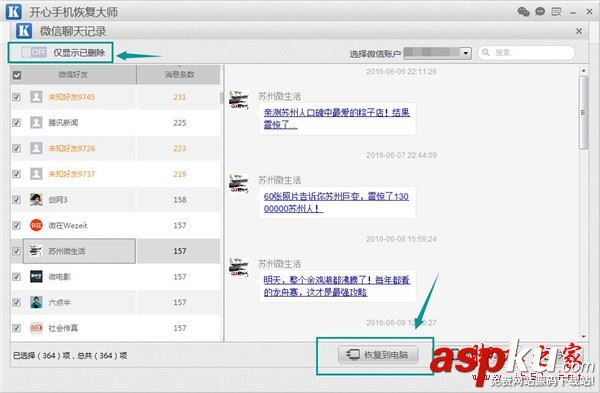Image resolution: width=600 pixels, height=393 pixels.
Task: Click message count 231 cell
Action: coord(179,97)
